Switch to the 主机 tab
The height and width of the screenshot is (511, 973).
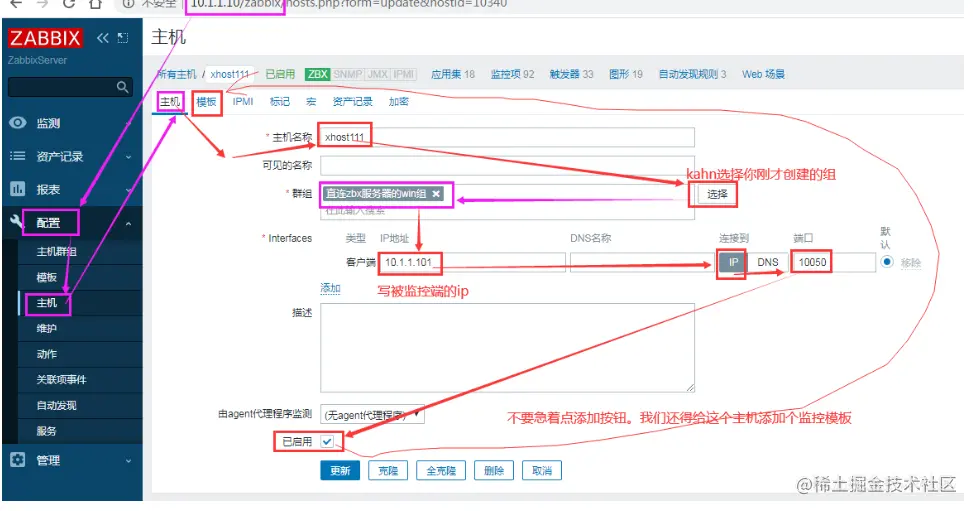pyautogui.click(x=170, y=102)
